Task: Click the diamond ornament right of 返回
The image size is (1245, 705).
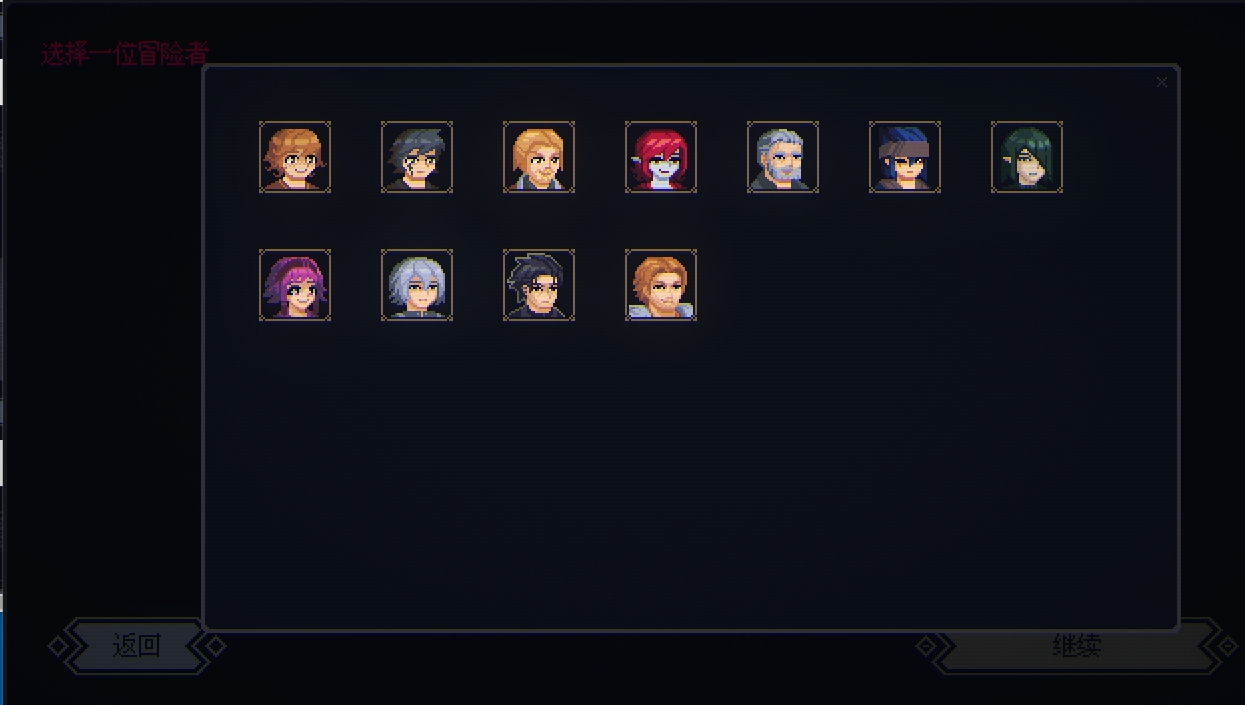Action: [216, 646]
